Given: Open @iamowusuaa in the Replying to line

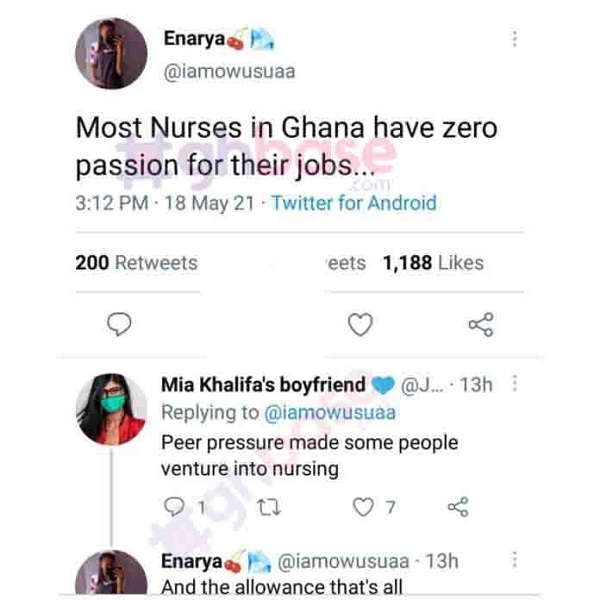Looking at the screenshot, I should point(330,412).
